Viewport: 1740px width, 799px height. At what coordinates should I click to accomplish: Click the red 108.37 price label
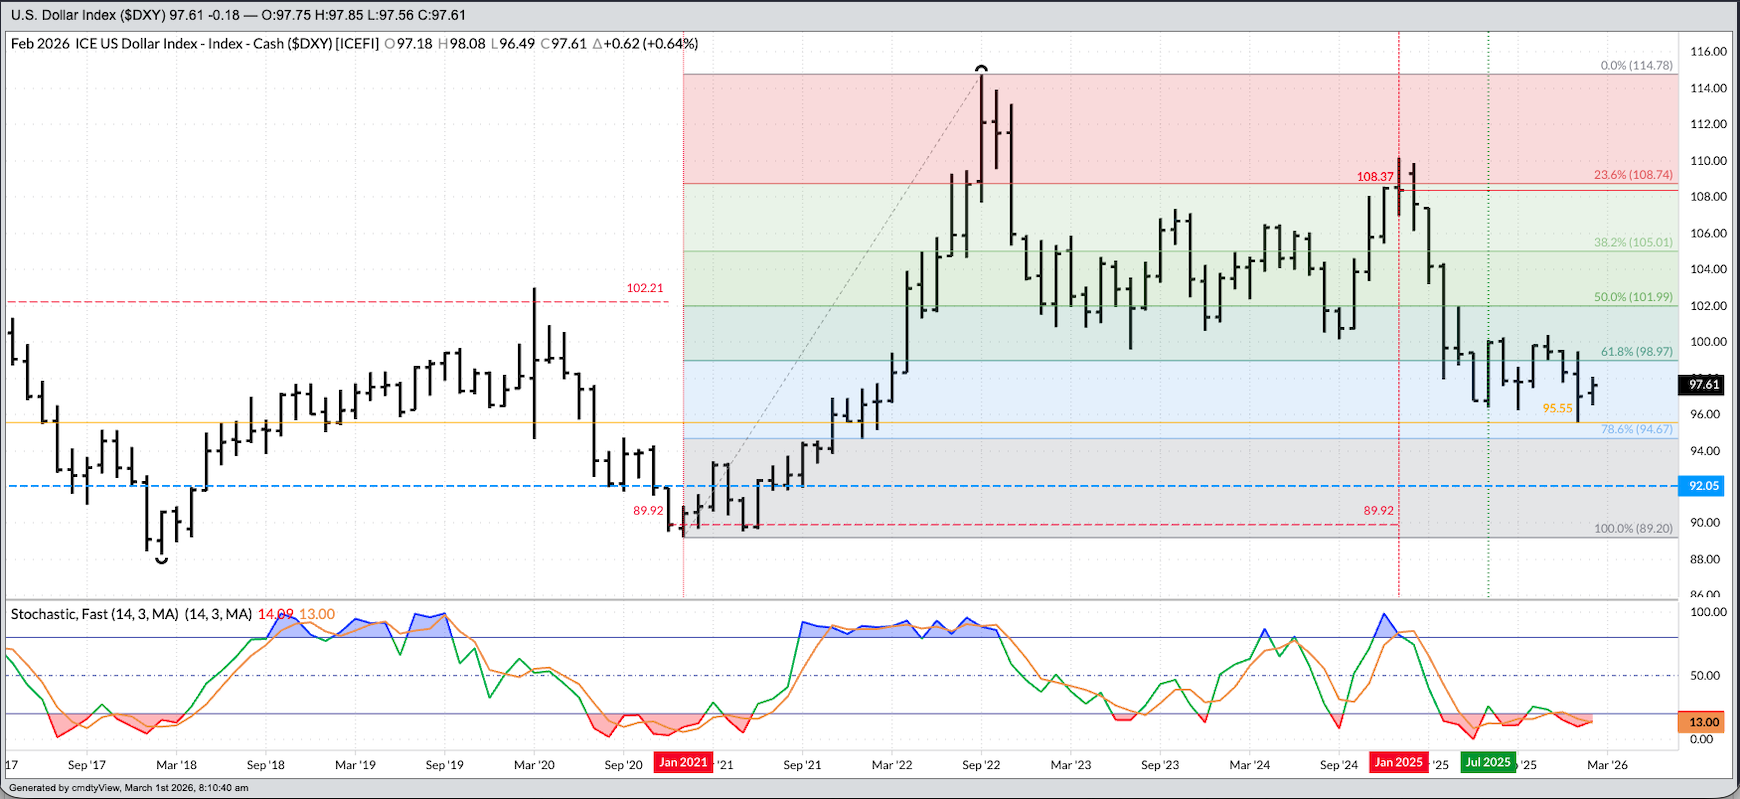point(1375,177)
